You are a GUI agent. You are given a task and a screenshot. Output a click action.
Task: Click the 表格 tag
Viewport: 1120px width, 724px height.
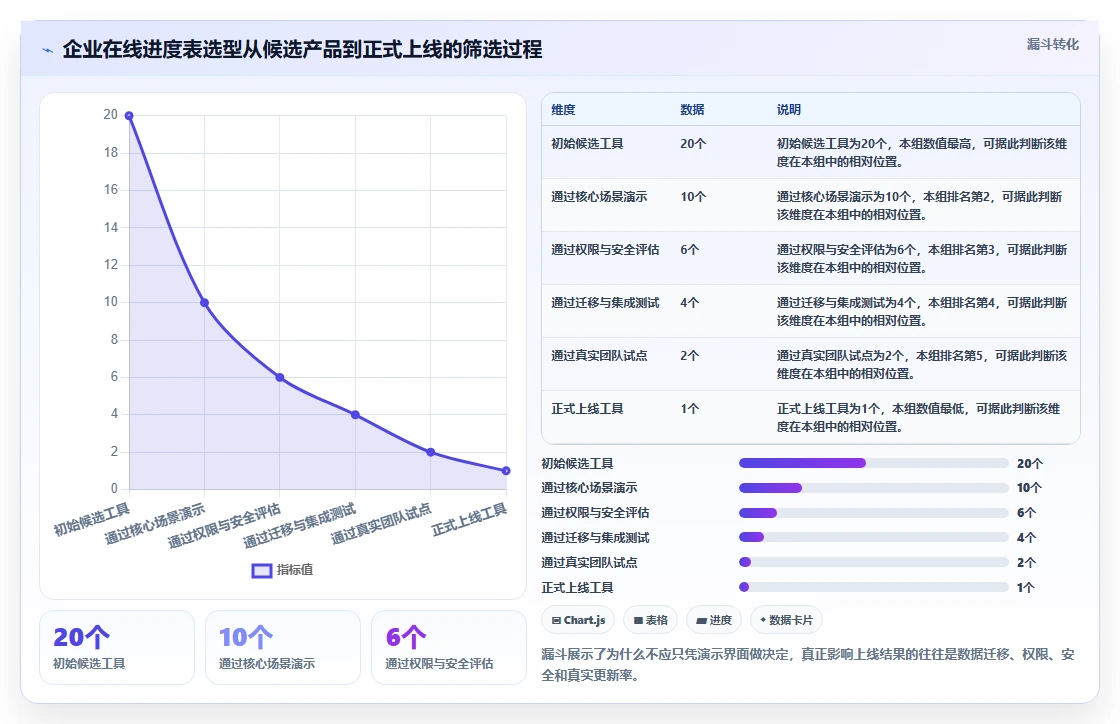651,620
